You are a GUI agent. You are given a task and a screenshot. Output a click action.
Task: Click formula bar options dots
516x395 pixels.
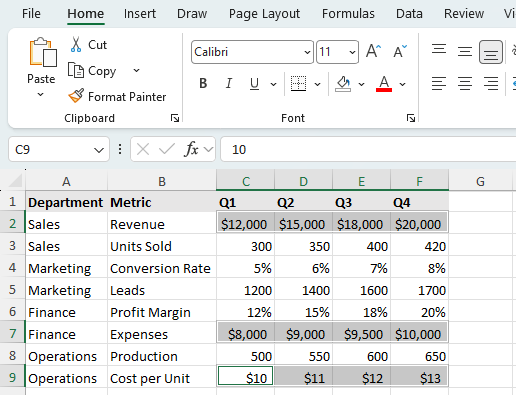point(120,149)
